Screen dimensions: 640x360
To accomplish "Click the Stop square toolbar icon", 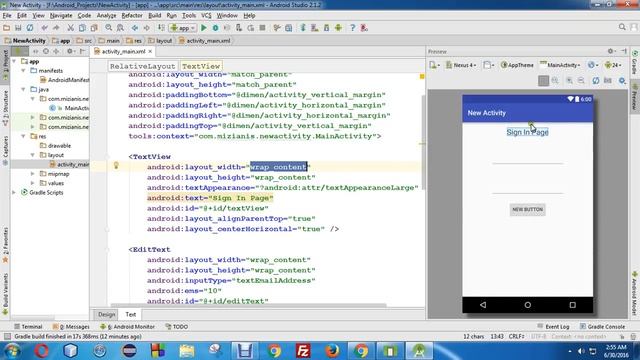I will pos(262,28).
